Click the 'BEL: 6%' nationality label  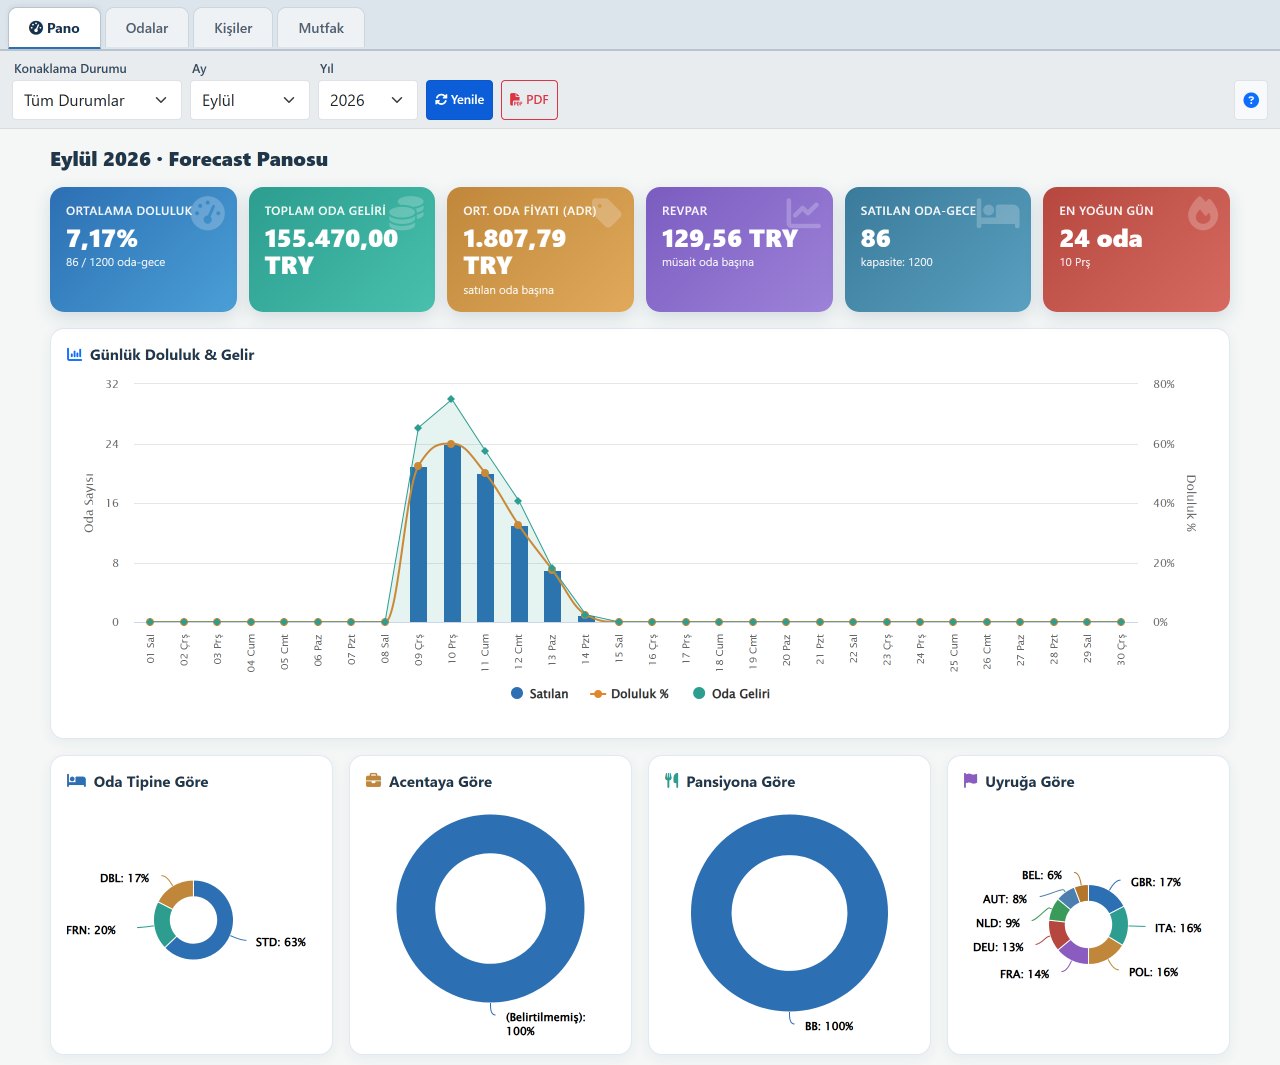1042,875
